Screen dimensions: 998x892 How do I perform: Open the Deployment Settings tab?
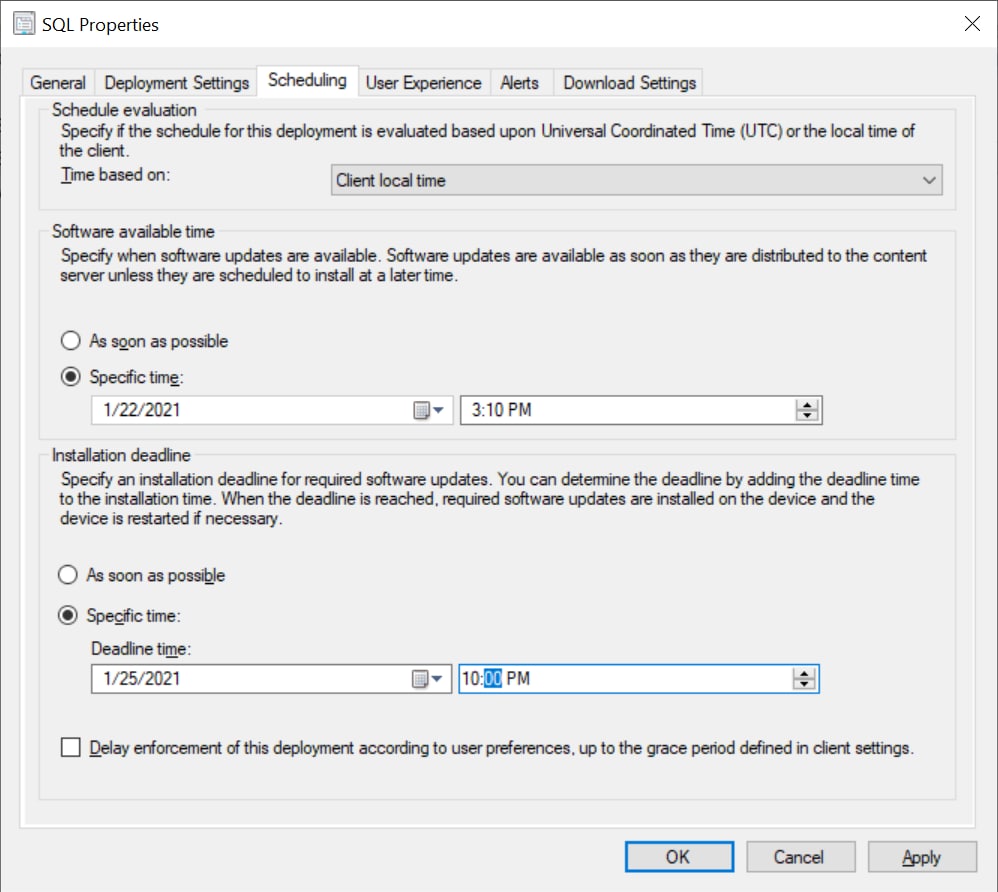coord(176,83)
